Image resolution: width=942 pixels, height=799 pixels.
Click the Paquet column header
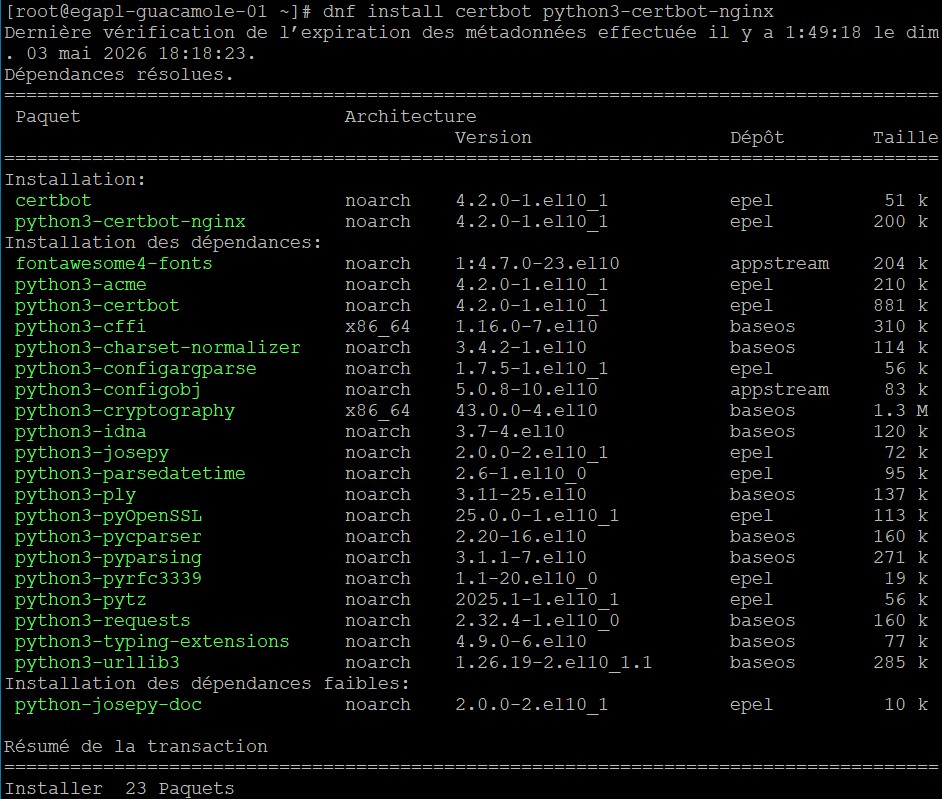48,117
